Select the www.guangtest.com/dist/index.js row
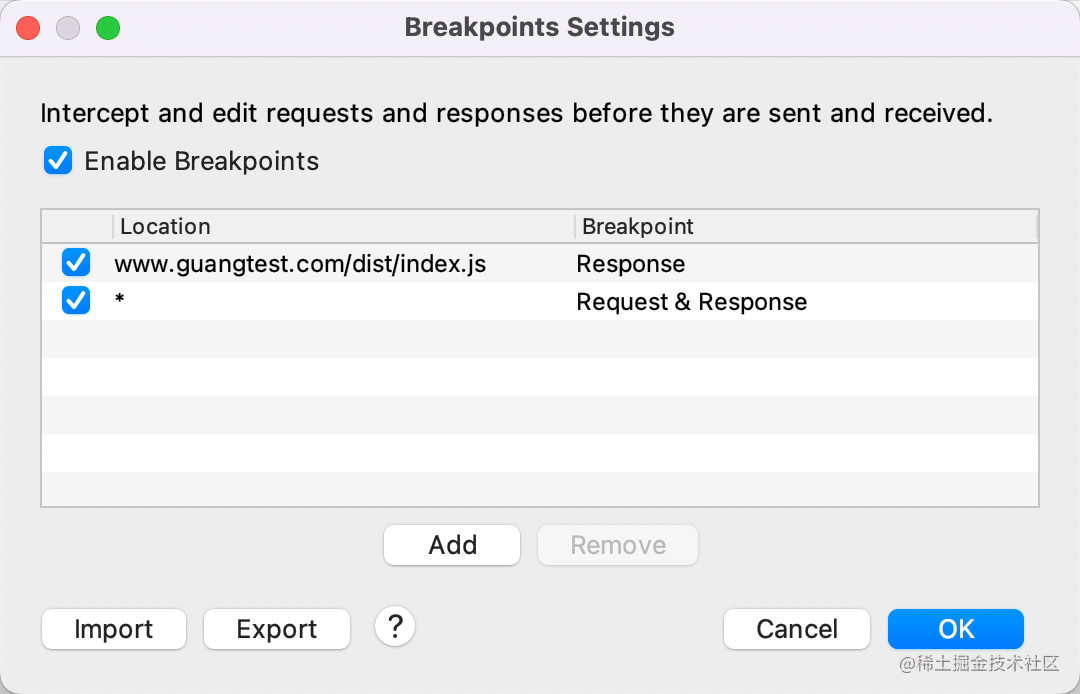1080x694 pixels. [300, 264]
